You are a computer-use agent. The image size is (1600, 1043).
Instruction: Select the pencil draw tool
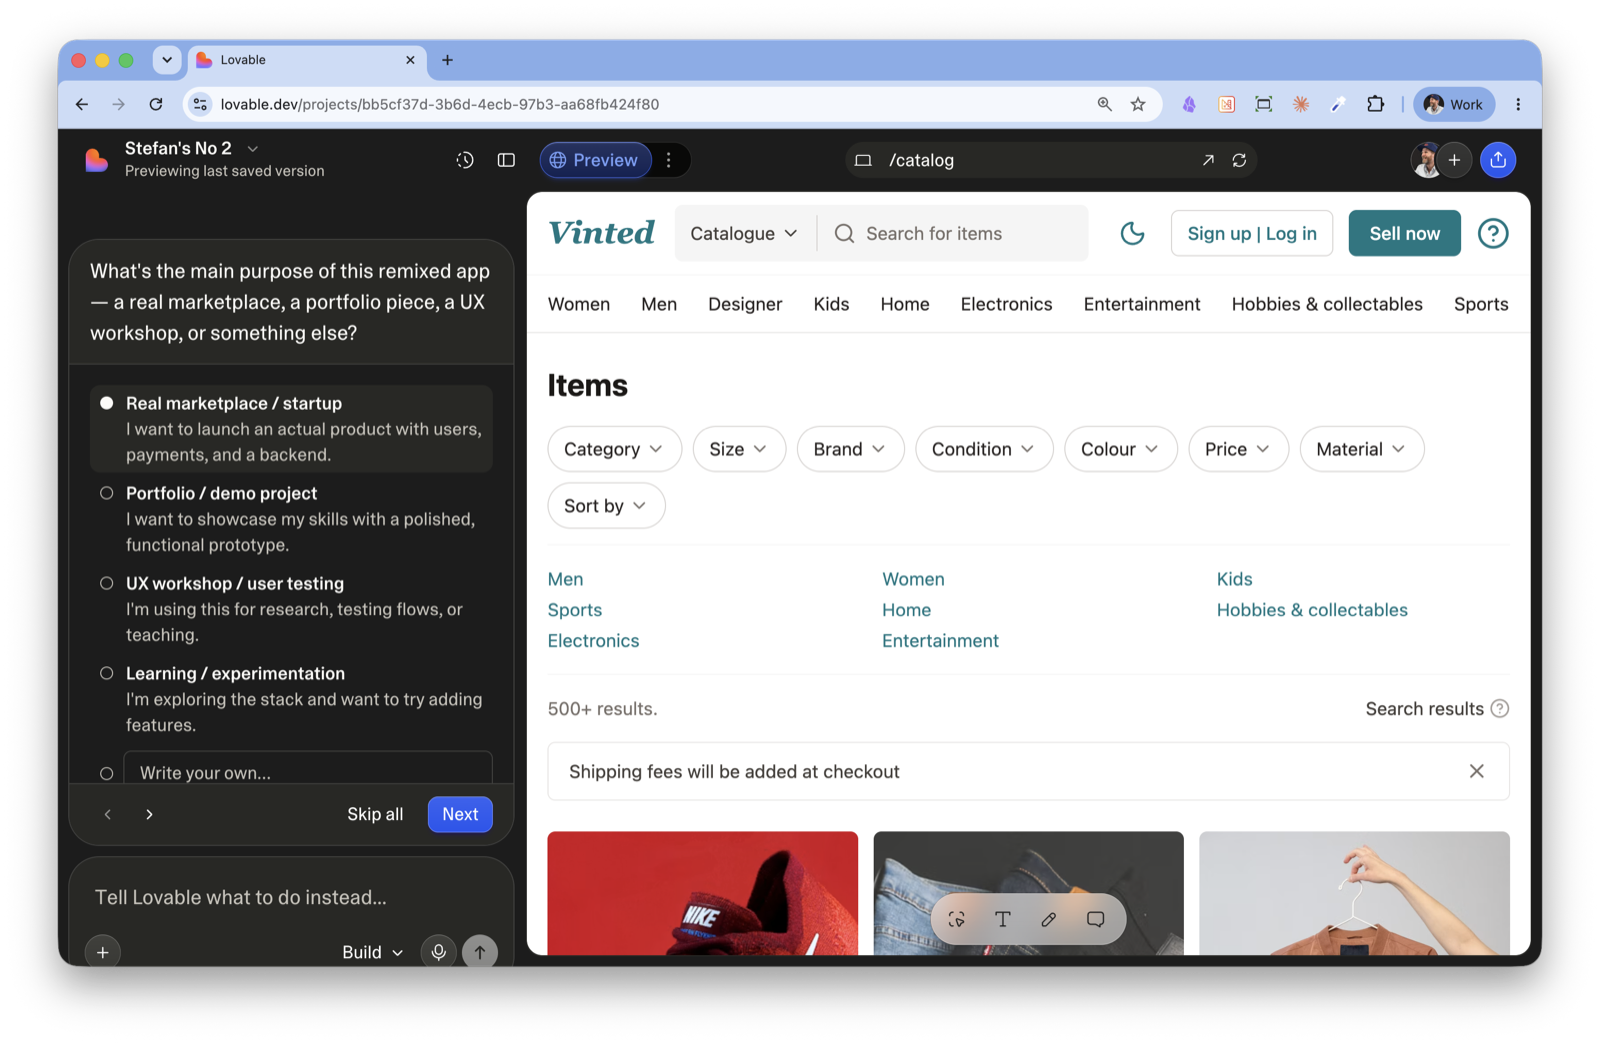pyautogui.click(x=1048, y=919)
